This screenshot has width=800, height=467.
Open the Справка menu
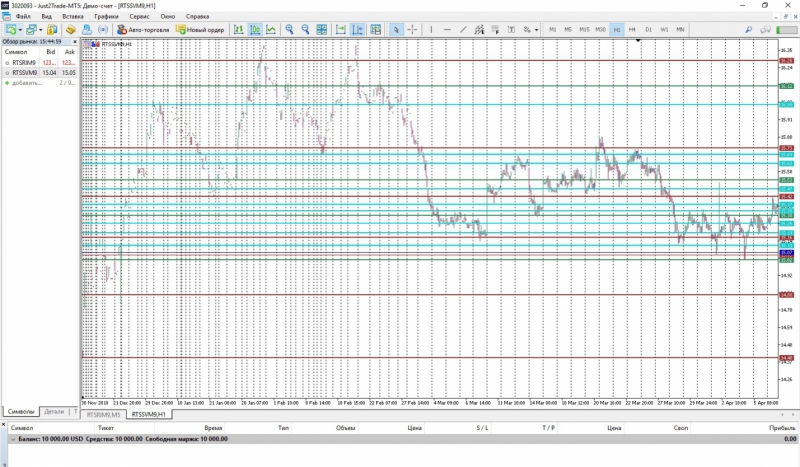point(197,16)
